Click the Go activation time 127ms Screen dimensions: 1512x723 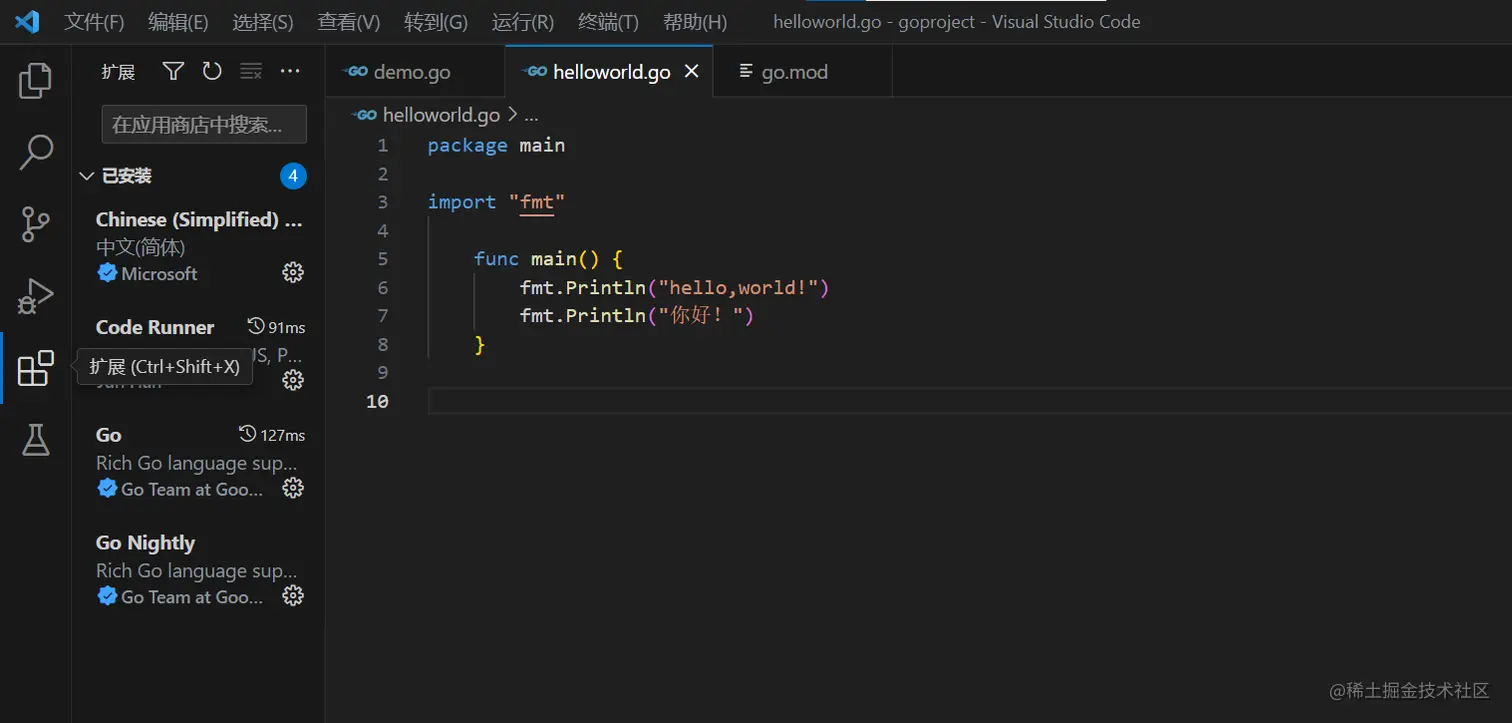coord(272,435)
